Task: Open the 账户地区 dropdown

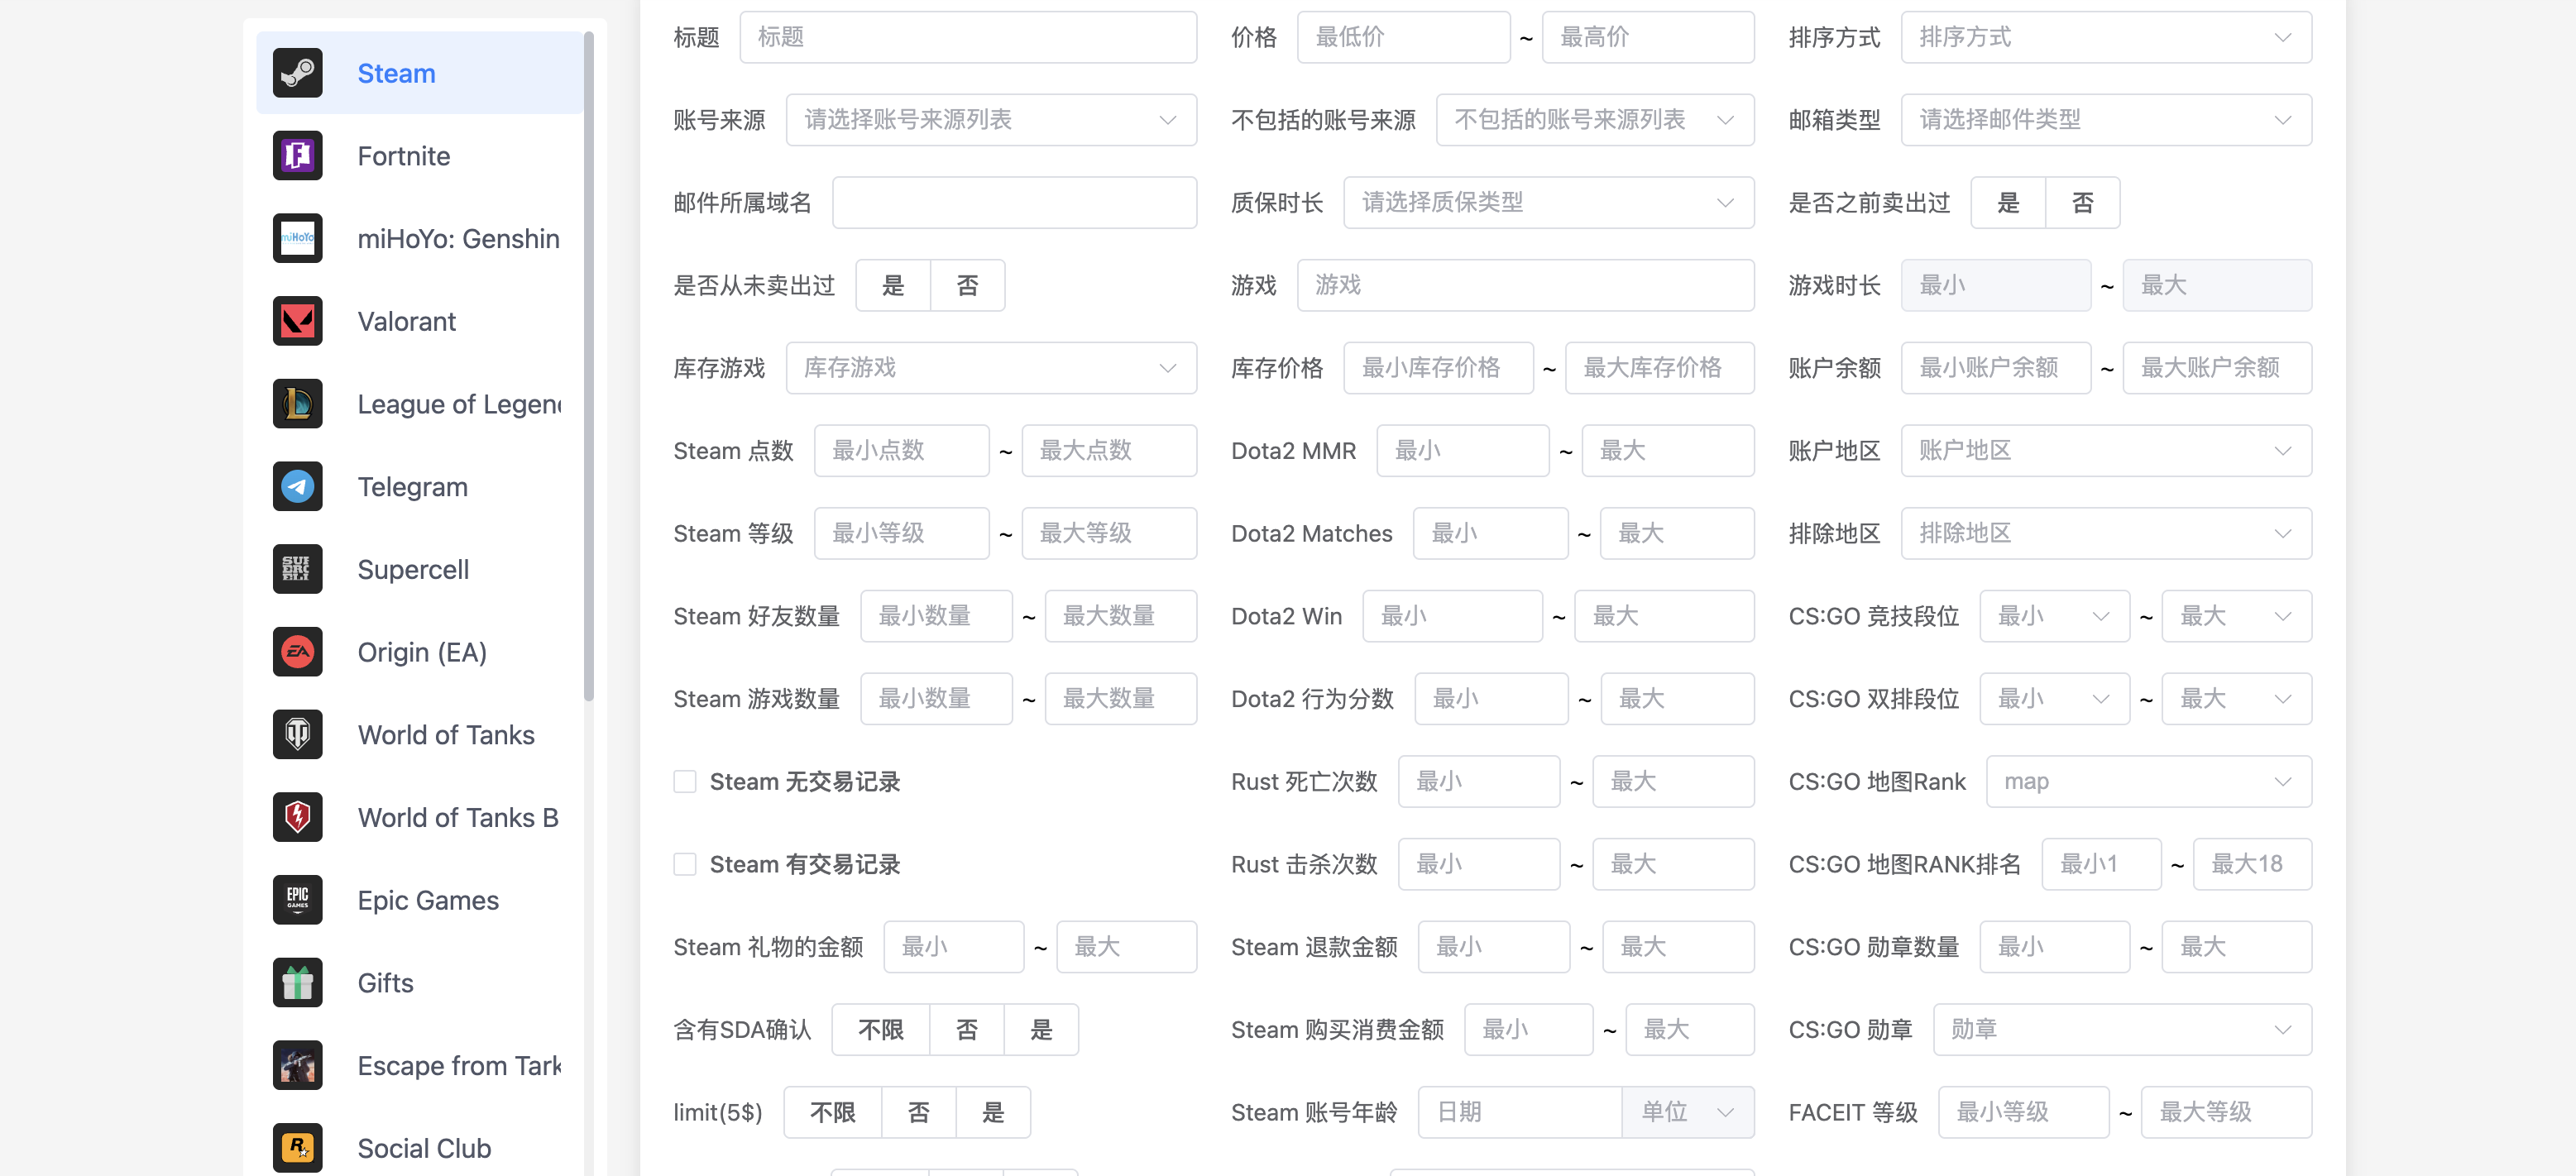Action: coord(2105,451)
